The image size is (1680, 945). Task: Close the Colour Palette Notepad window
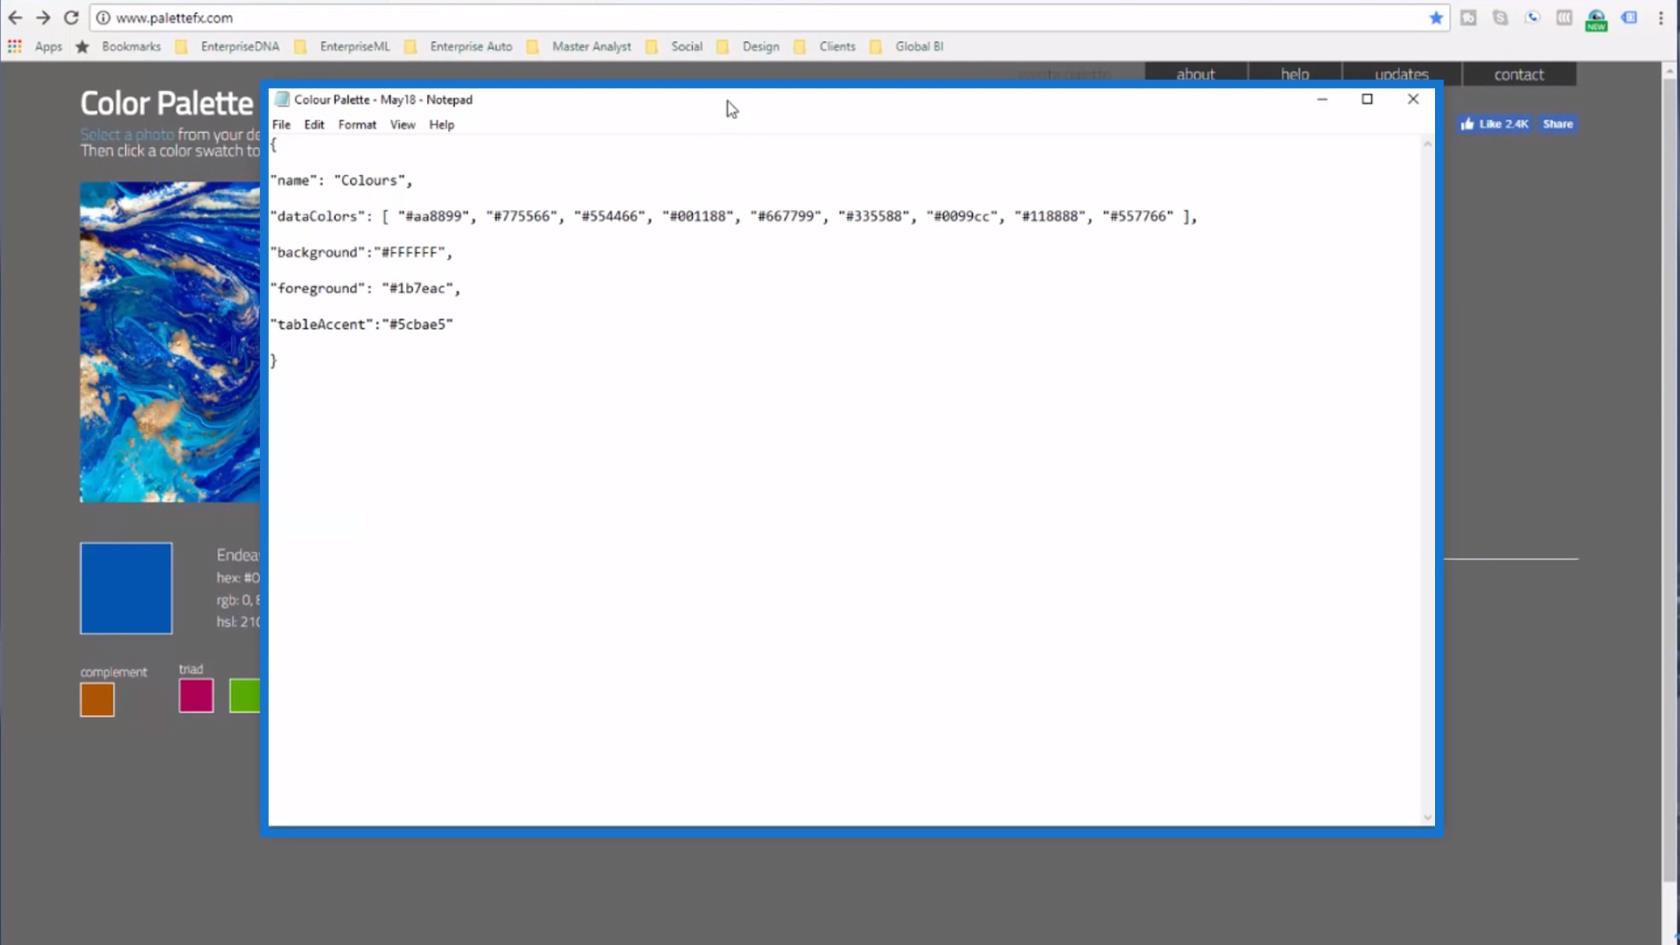[x=1413, y=99]
